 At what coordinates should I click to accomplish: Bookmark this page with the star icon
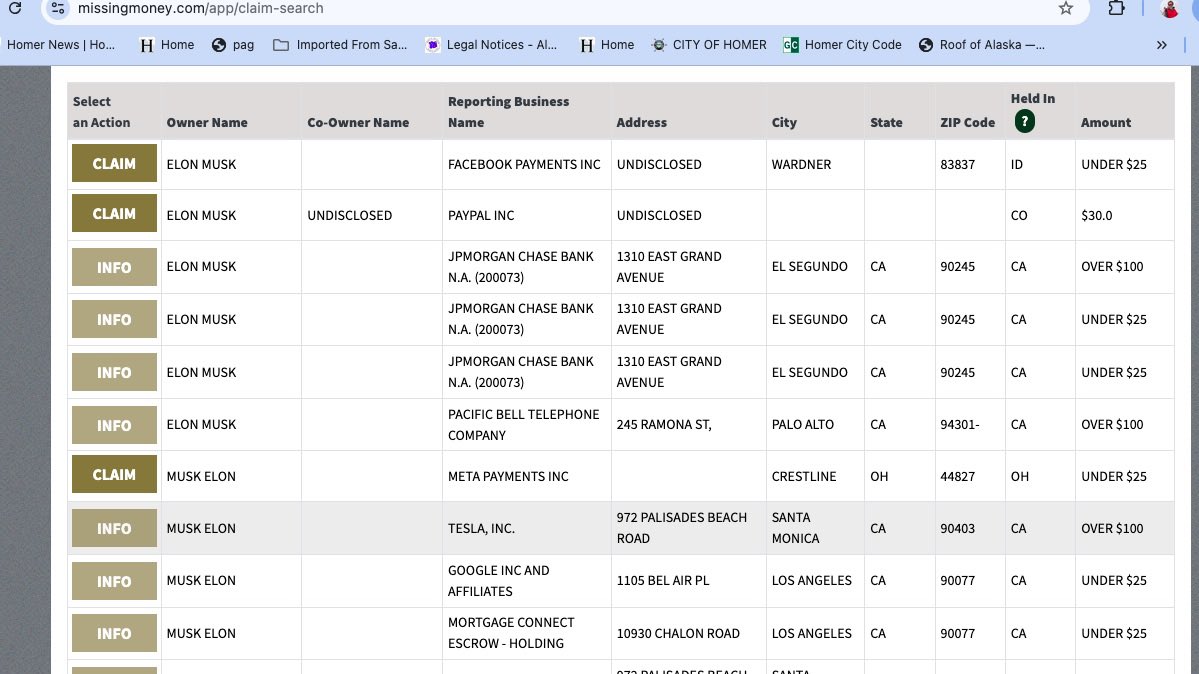coord(1066,8)
